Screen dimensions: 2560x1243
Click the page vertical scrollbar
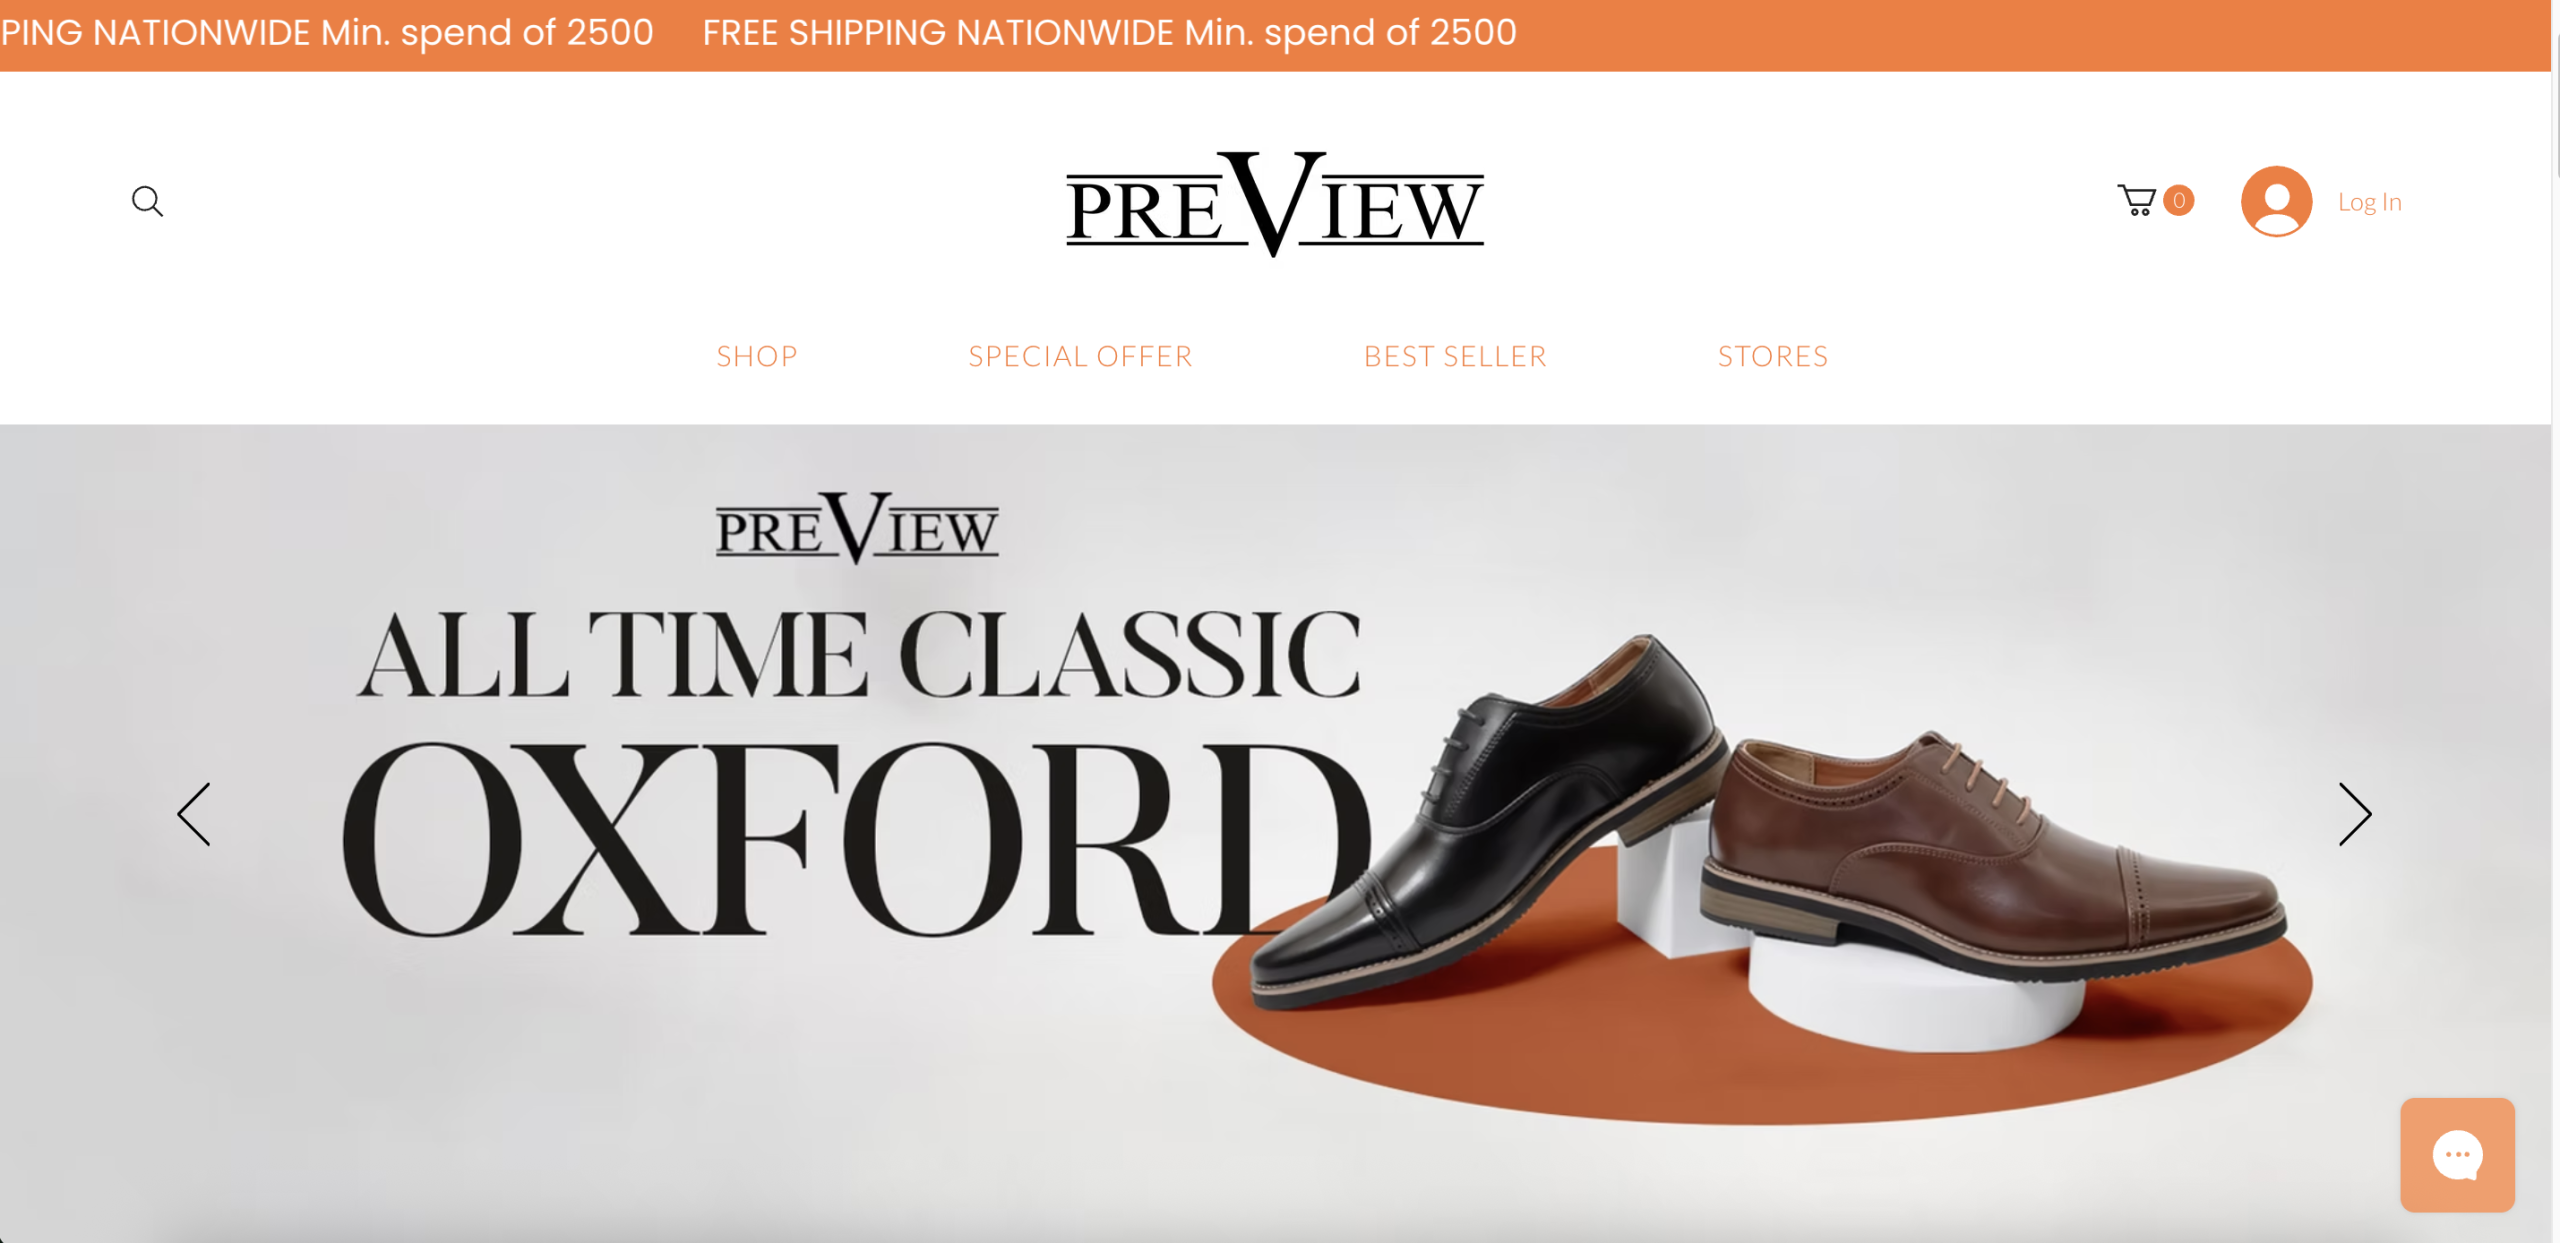tap(2556, 621)
